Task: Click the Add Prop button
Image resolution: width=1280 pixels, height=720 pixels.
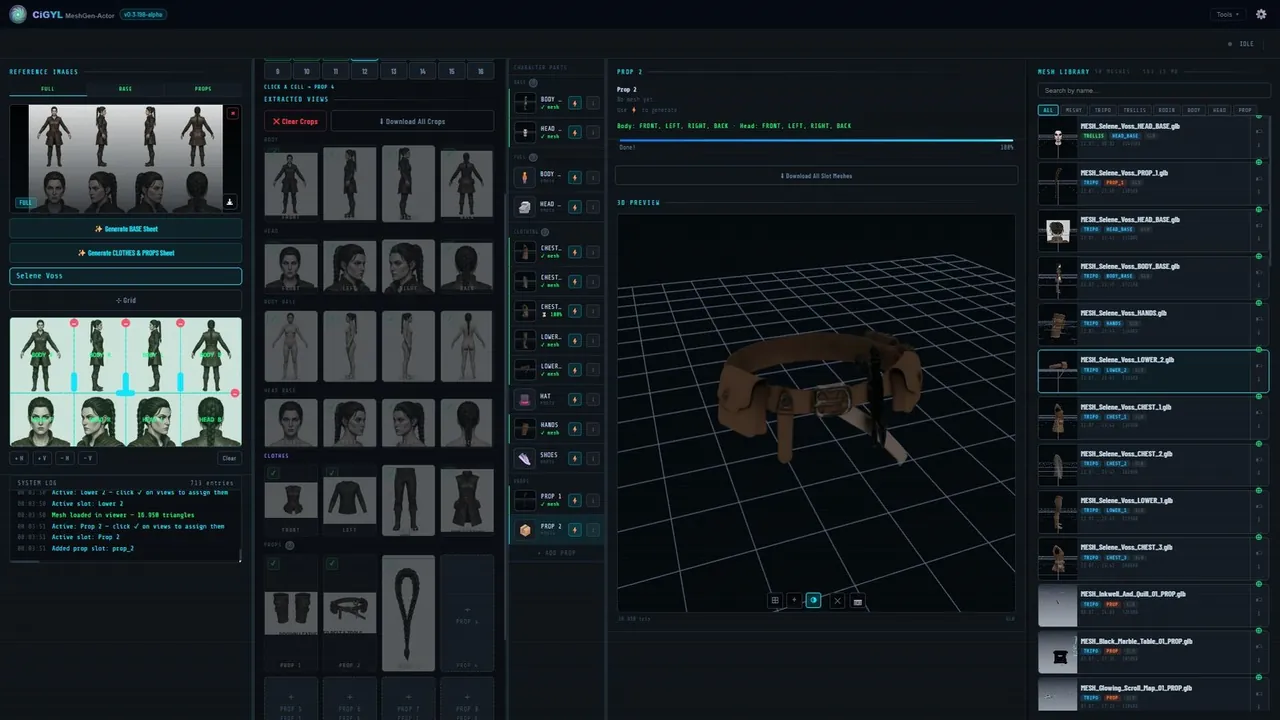Action: point(556,552)
